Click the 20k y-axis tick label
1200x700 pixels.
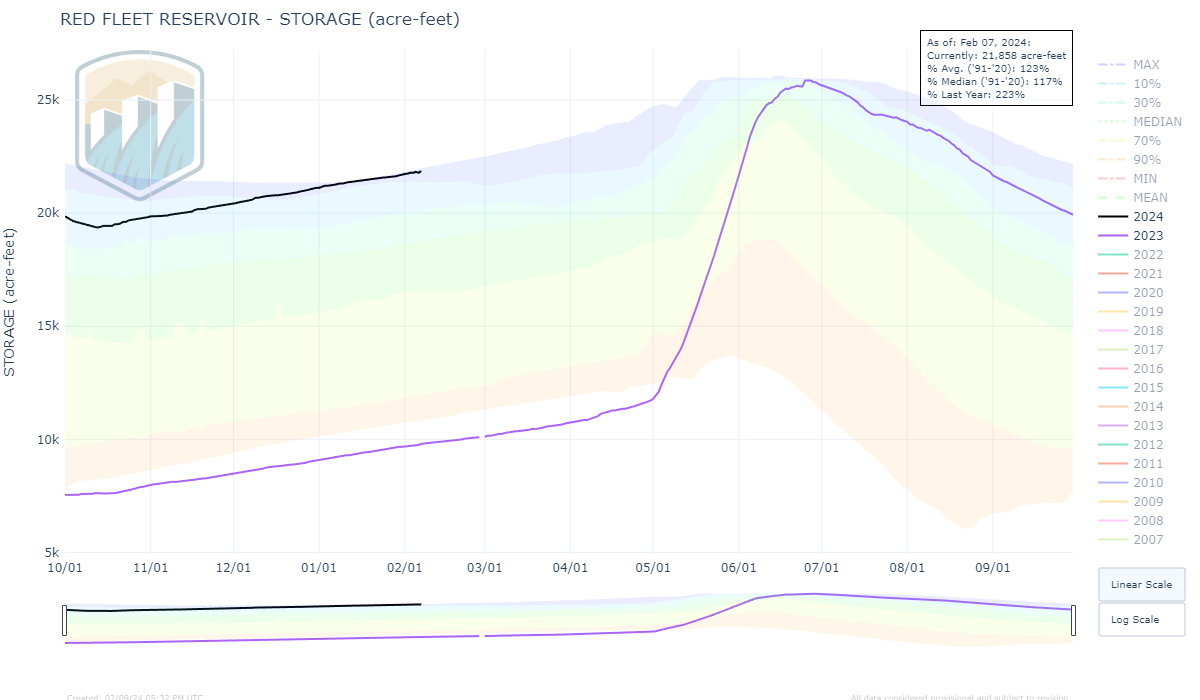point(49,213)
